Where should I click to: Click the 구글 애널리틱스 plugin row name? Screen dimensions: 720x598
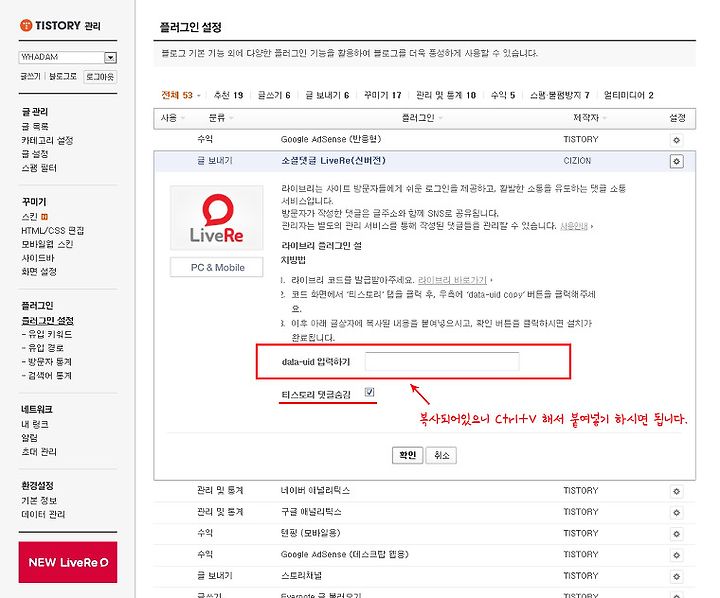coord(311,512)
